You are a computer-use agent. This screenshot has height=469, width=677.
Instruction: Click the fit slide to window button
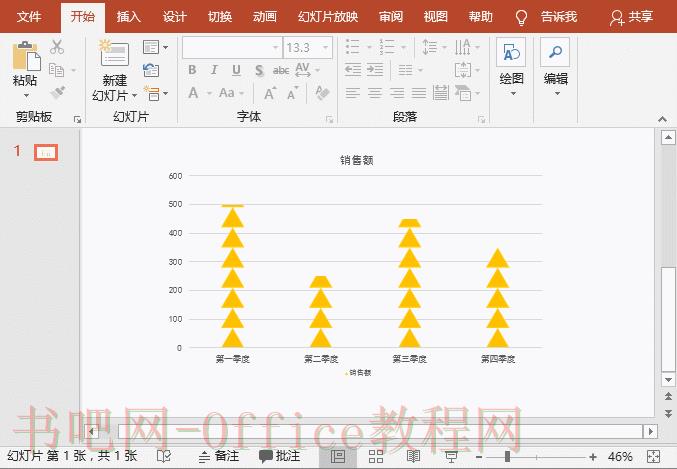click(654, 456)
